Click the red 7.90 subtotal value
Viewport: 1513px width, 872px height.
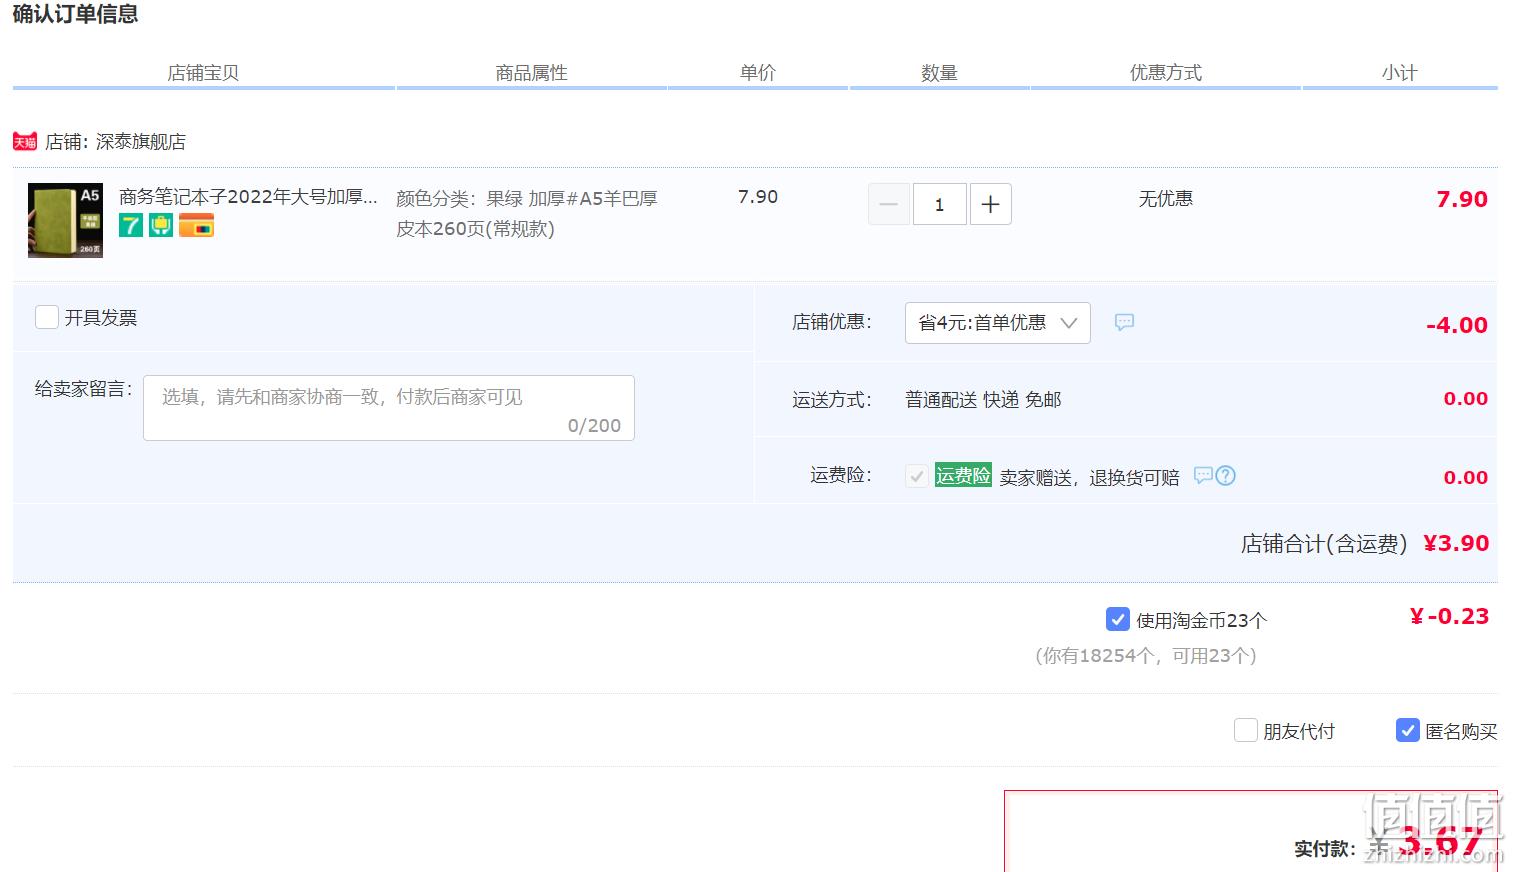tap(1462, 199)
